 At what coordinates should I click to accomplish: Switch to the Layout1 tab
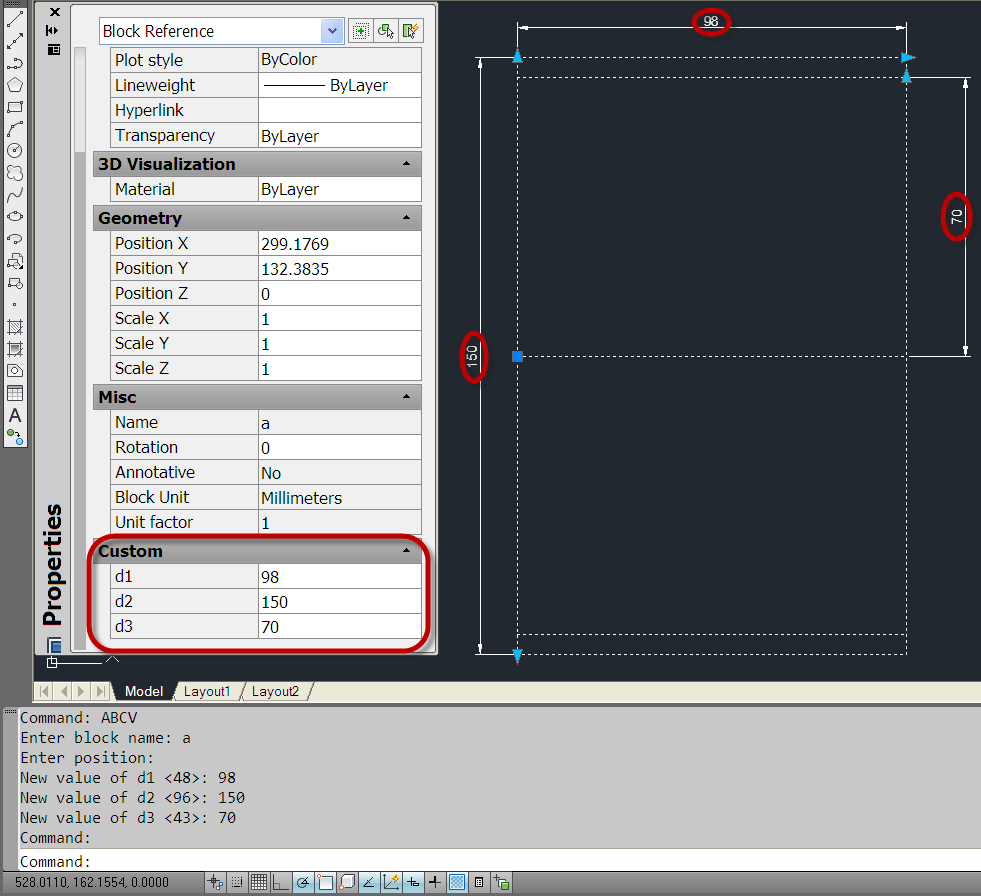tap(207, 691)
